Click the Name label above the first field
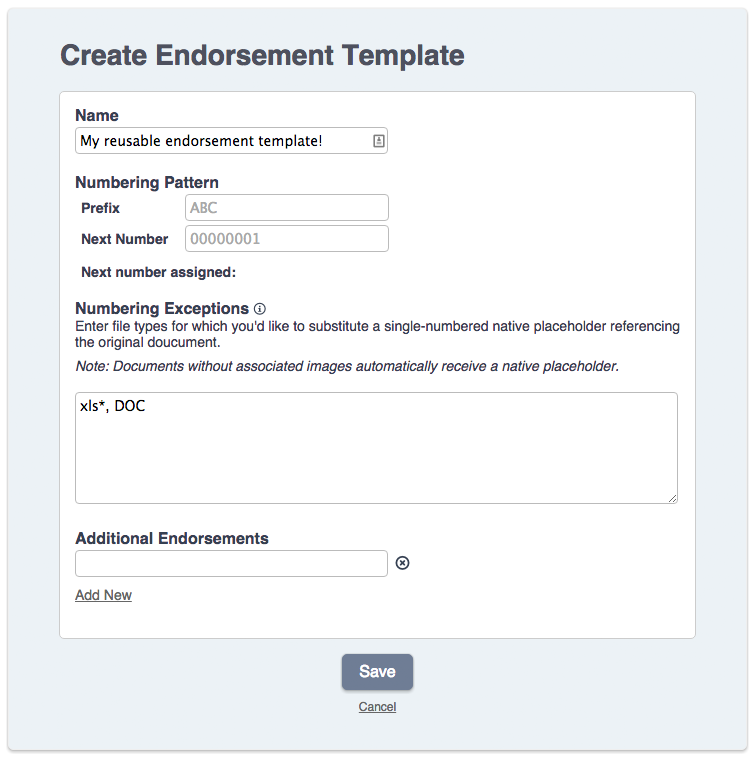The height and width of the screenshot is (760, 756). 97,115
